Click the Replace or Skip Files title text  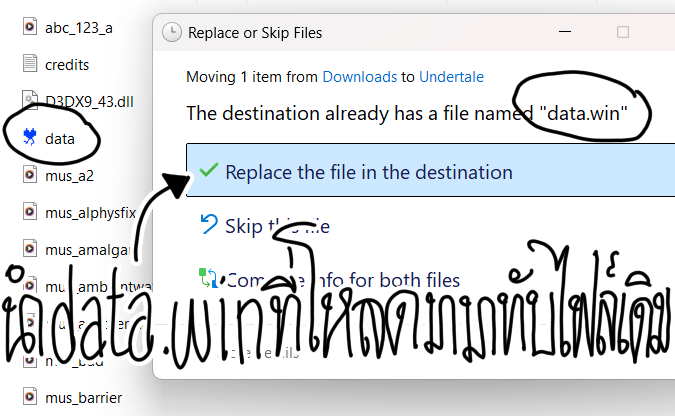(255, 33)
